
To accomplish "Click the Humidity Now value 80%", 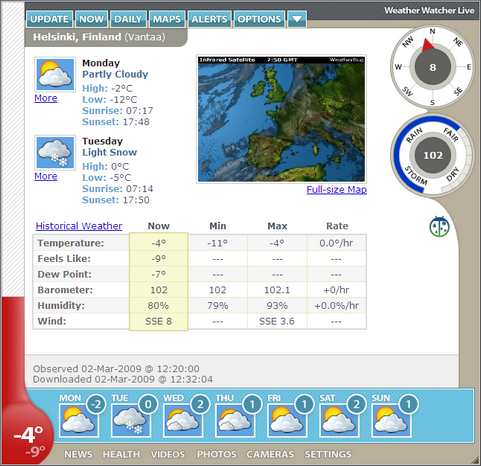I will coord(159,306).
